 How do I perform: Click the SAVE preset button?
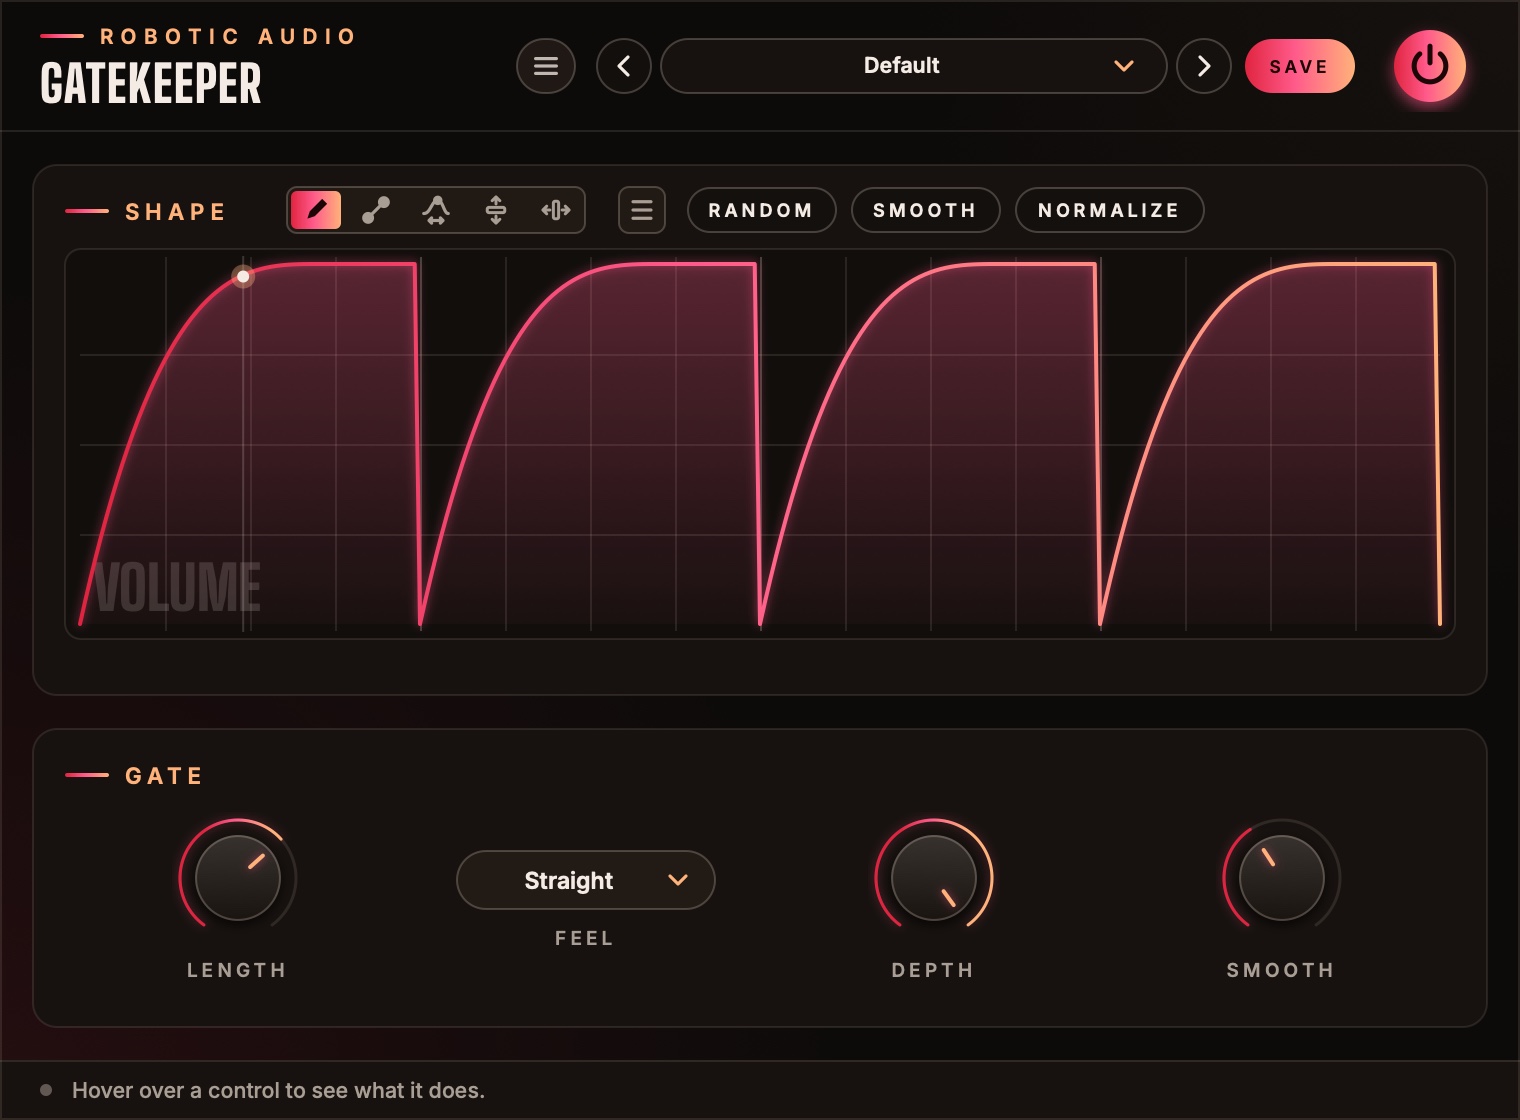[1300, 66]
